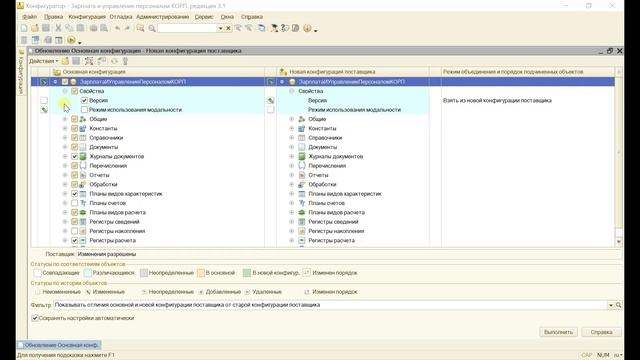640x360 pixels.
Task: Click the Help question mark toolbar icon
Action: coord(285,28)
